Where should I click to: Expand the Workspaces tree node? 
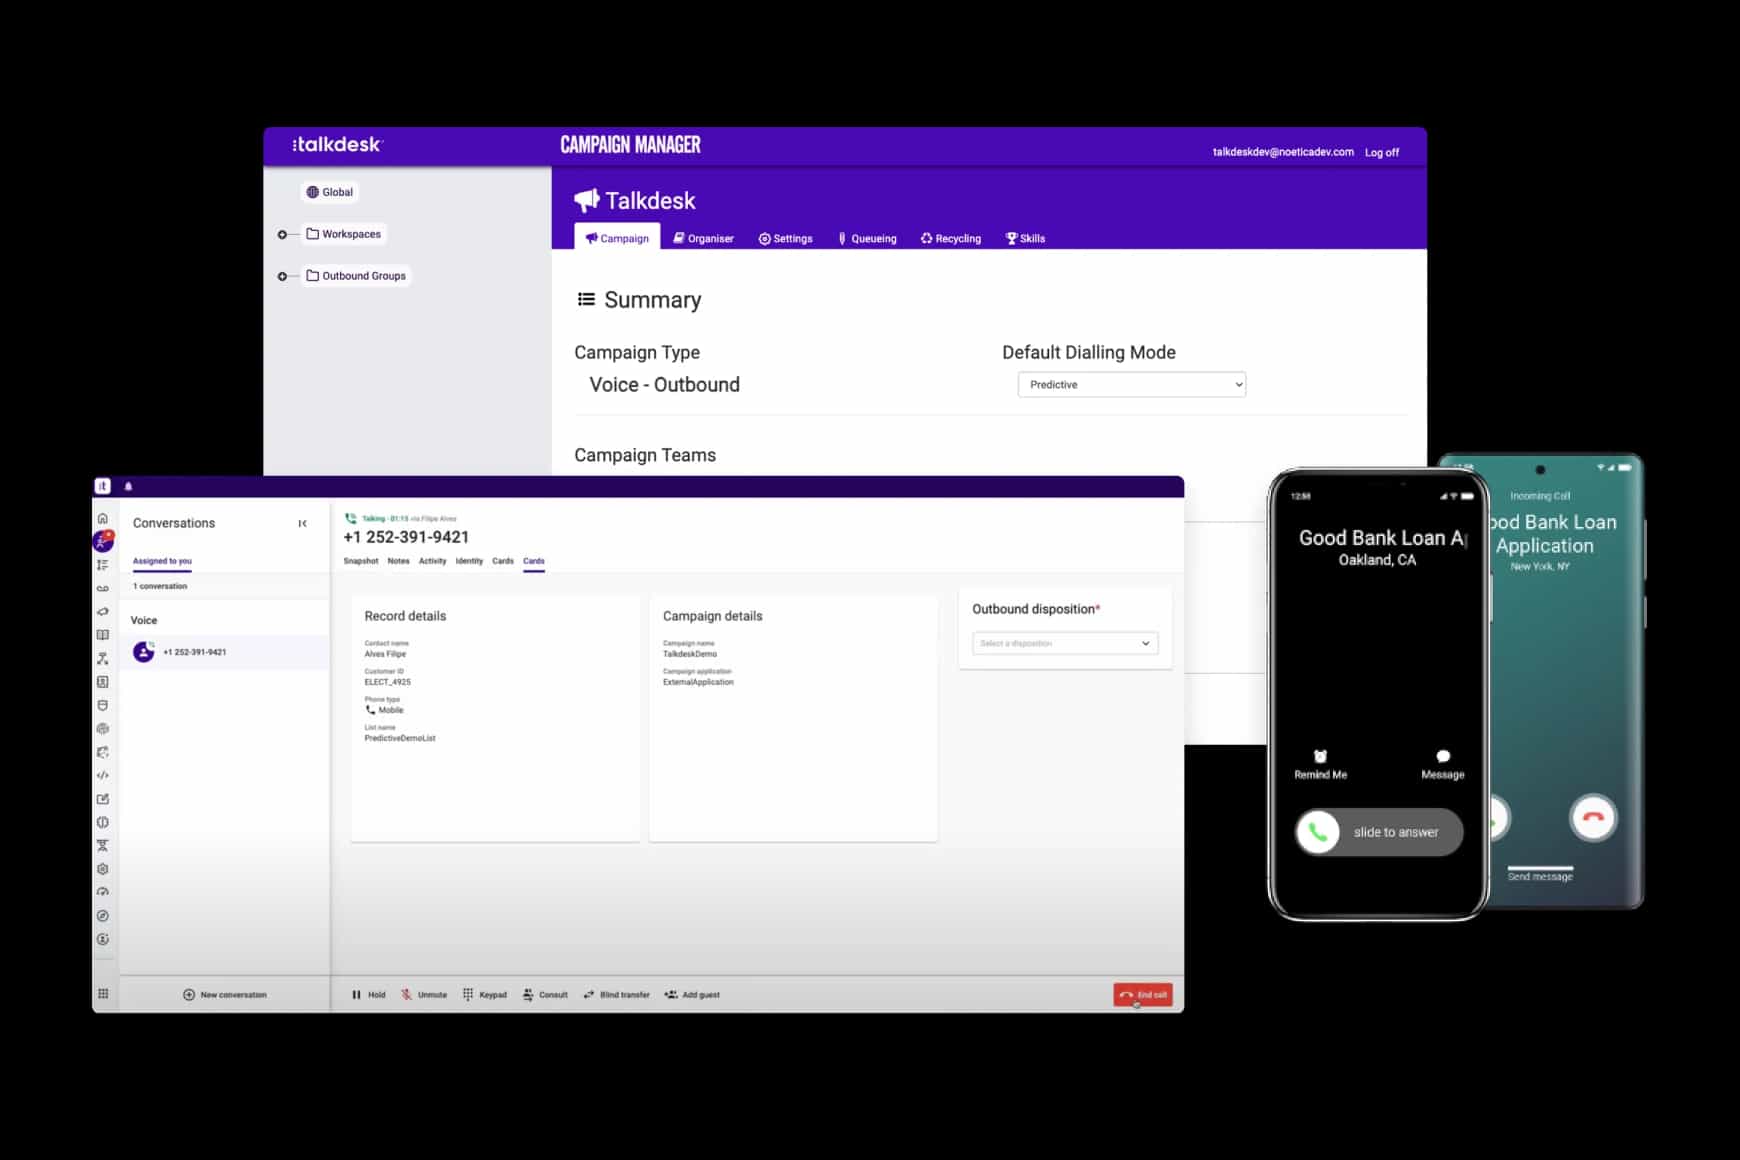pyautogui.click(x=282, y=235)
